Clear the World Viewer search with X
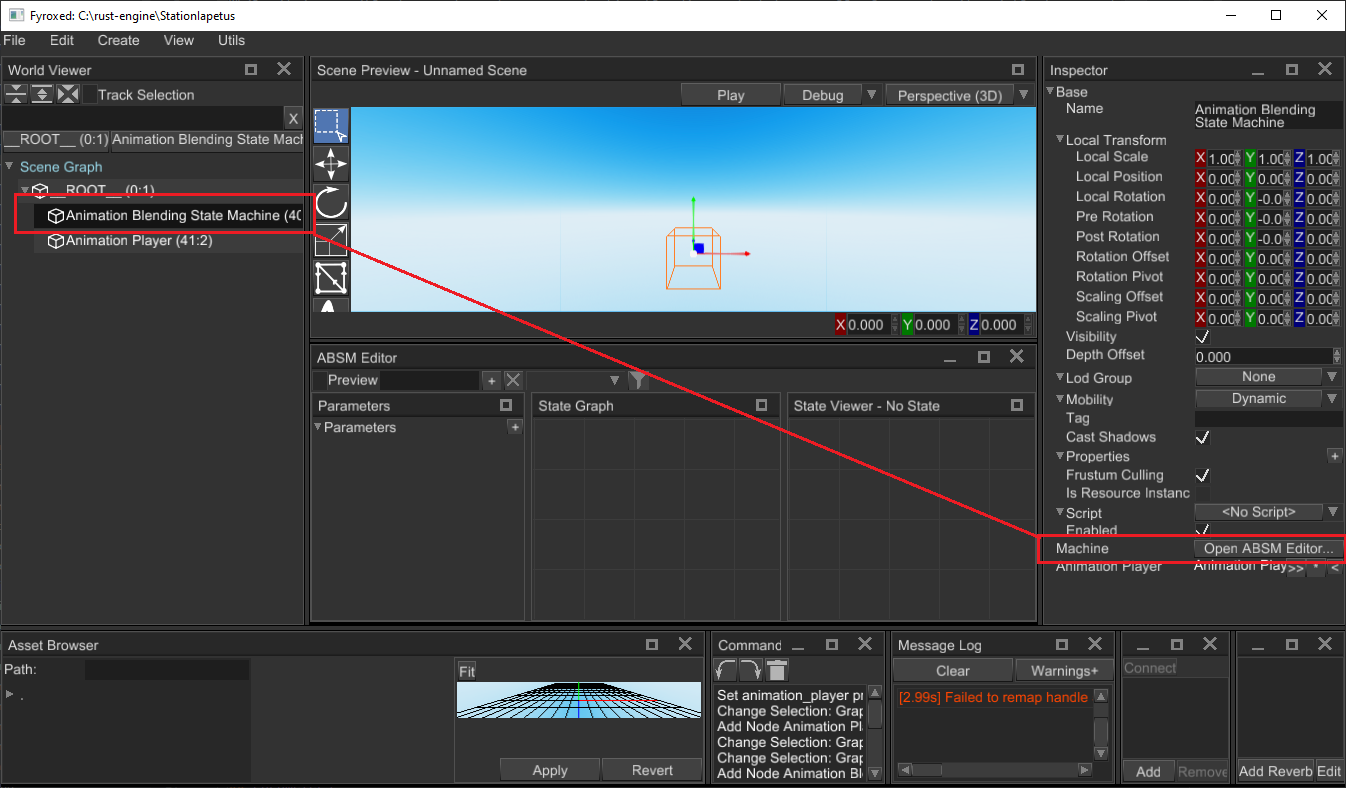Viewport: 1346px width, 788px height. click(x=293, y=118)
